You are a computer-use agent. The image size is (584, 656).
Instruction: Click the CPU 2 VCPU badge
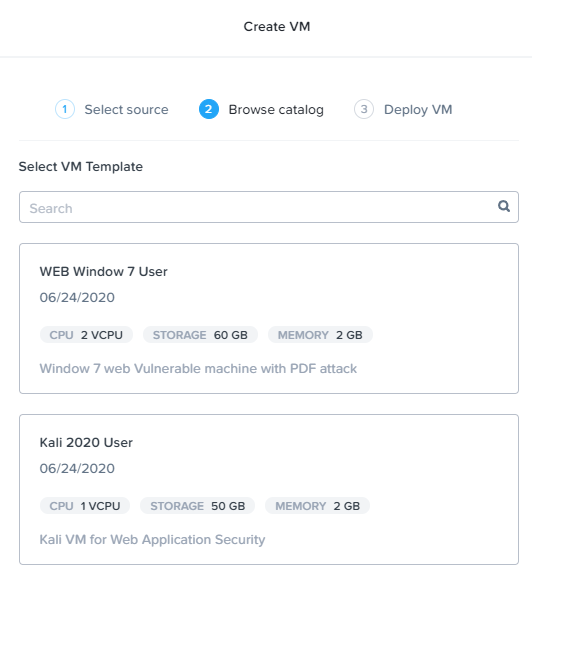pyautogui.click(x=86, y=335)
